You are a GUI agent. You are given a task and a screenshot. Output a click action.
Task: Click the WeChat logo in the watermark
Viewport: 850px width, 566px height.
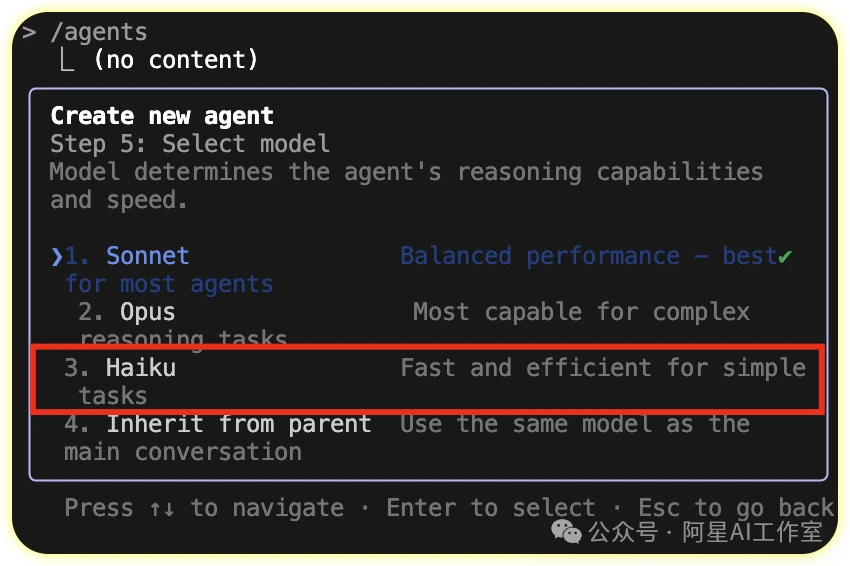tap(567, 533)
